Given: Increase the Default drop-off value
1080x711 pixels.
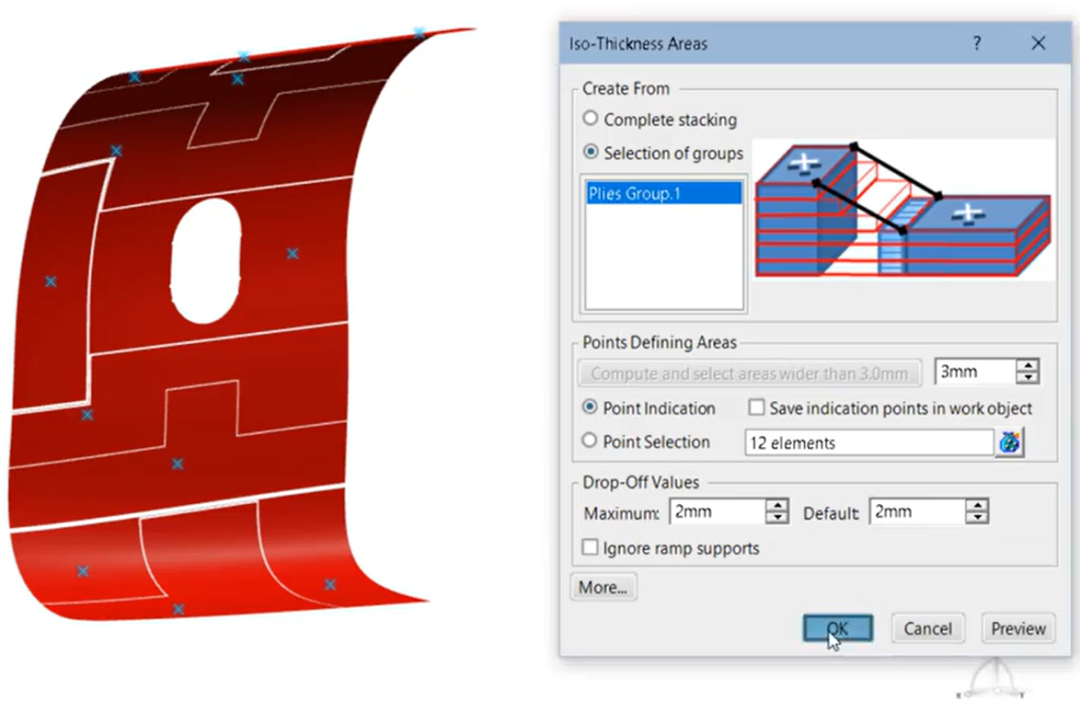Looking at the screenshot, I should [x=977, y=506].
